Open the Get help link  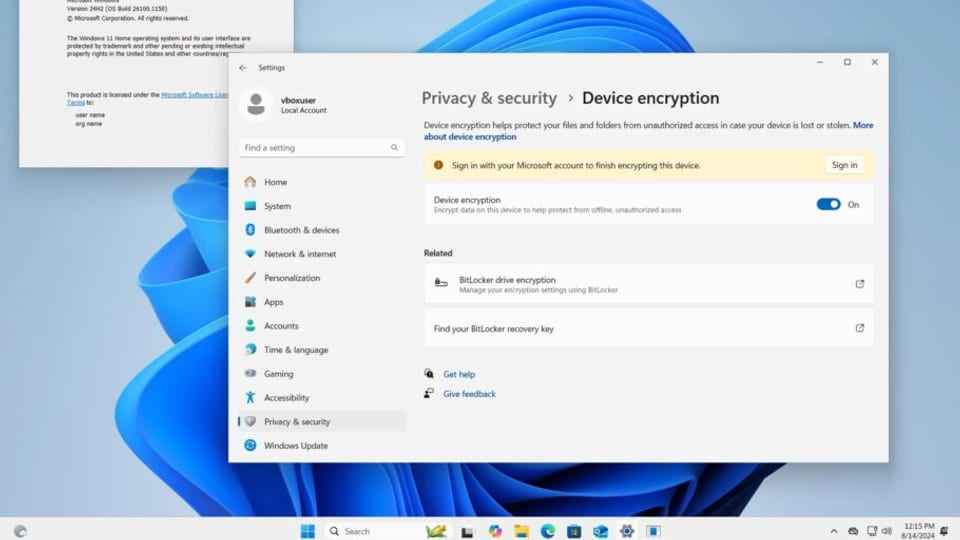click(x=459, y=374)
